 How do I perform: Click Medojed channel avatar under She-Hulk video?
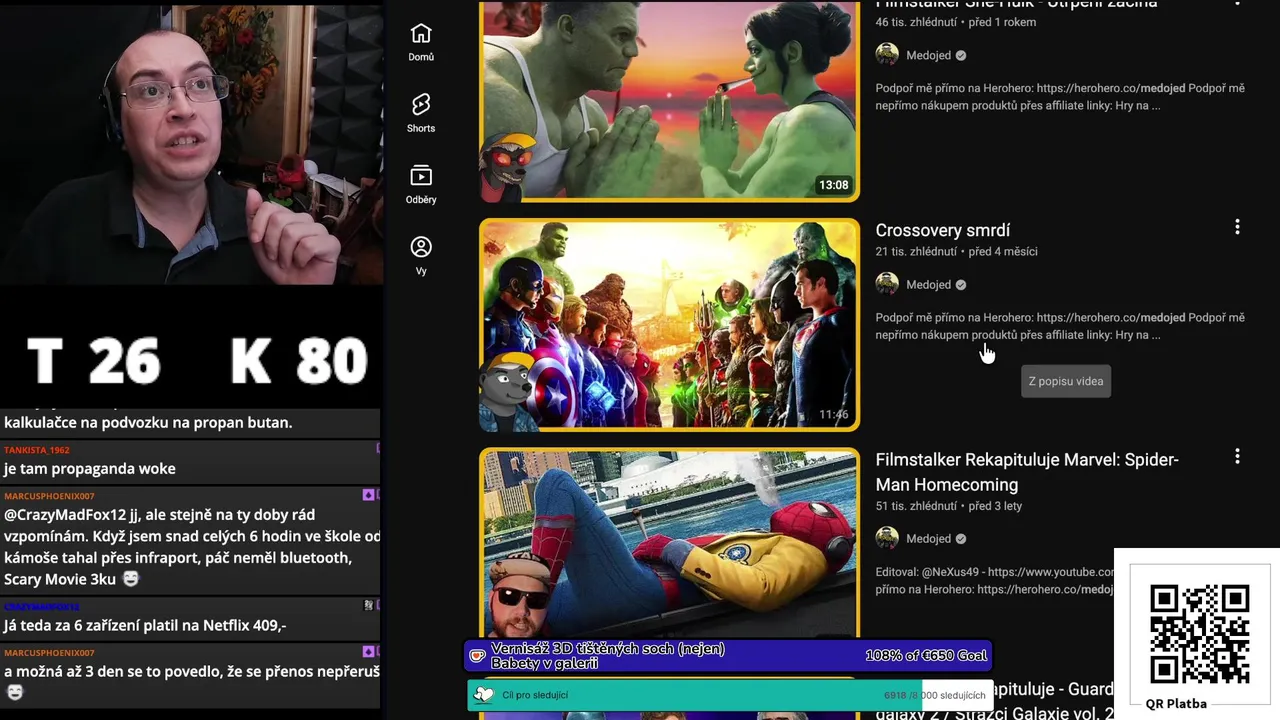[887, 55]
